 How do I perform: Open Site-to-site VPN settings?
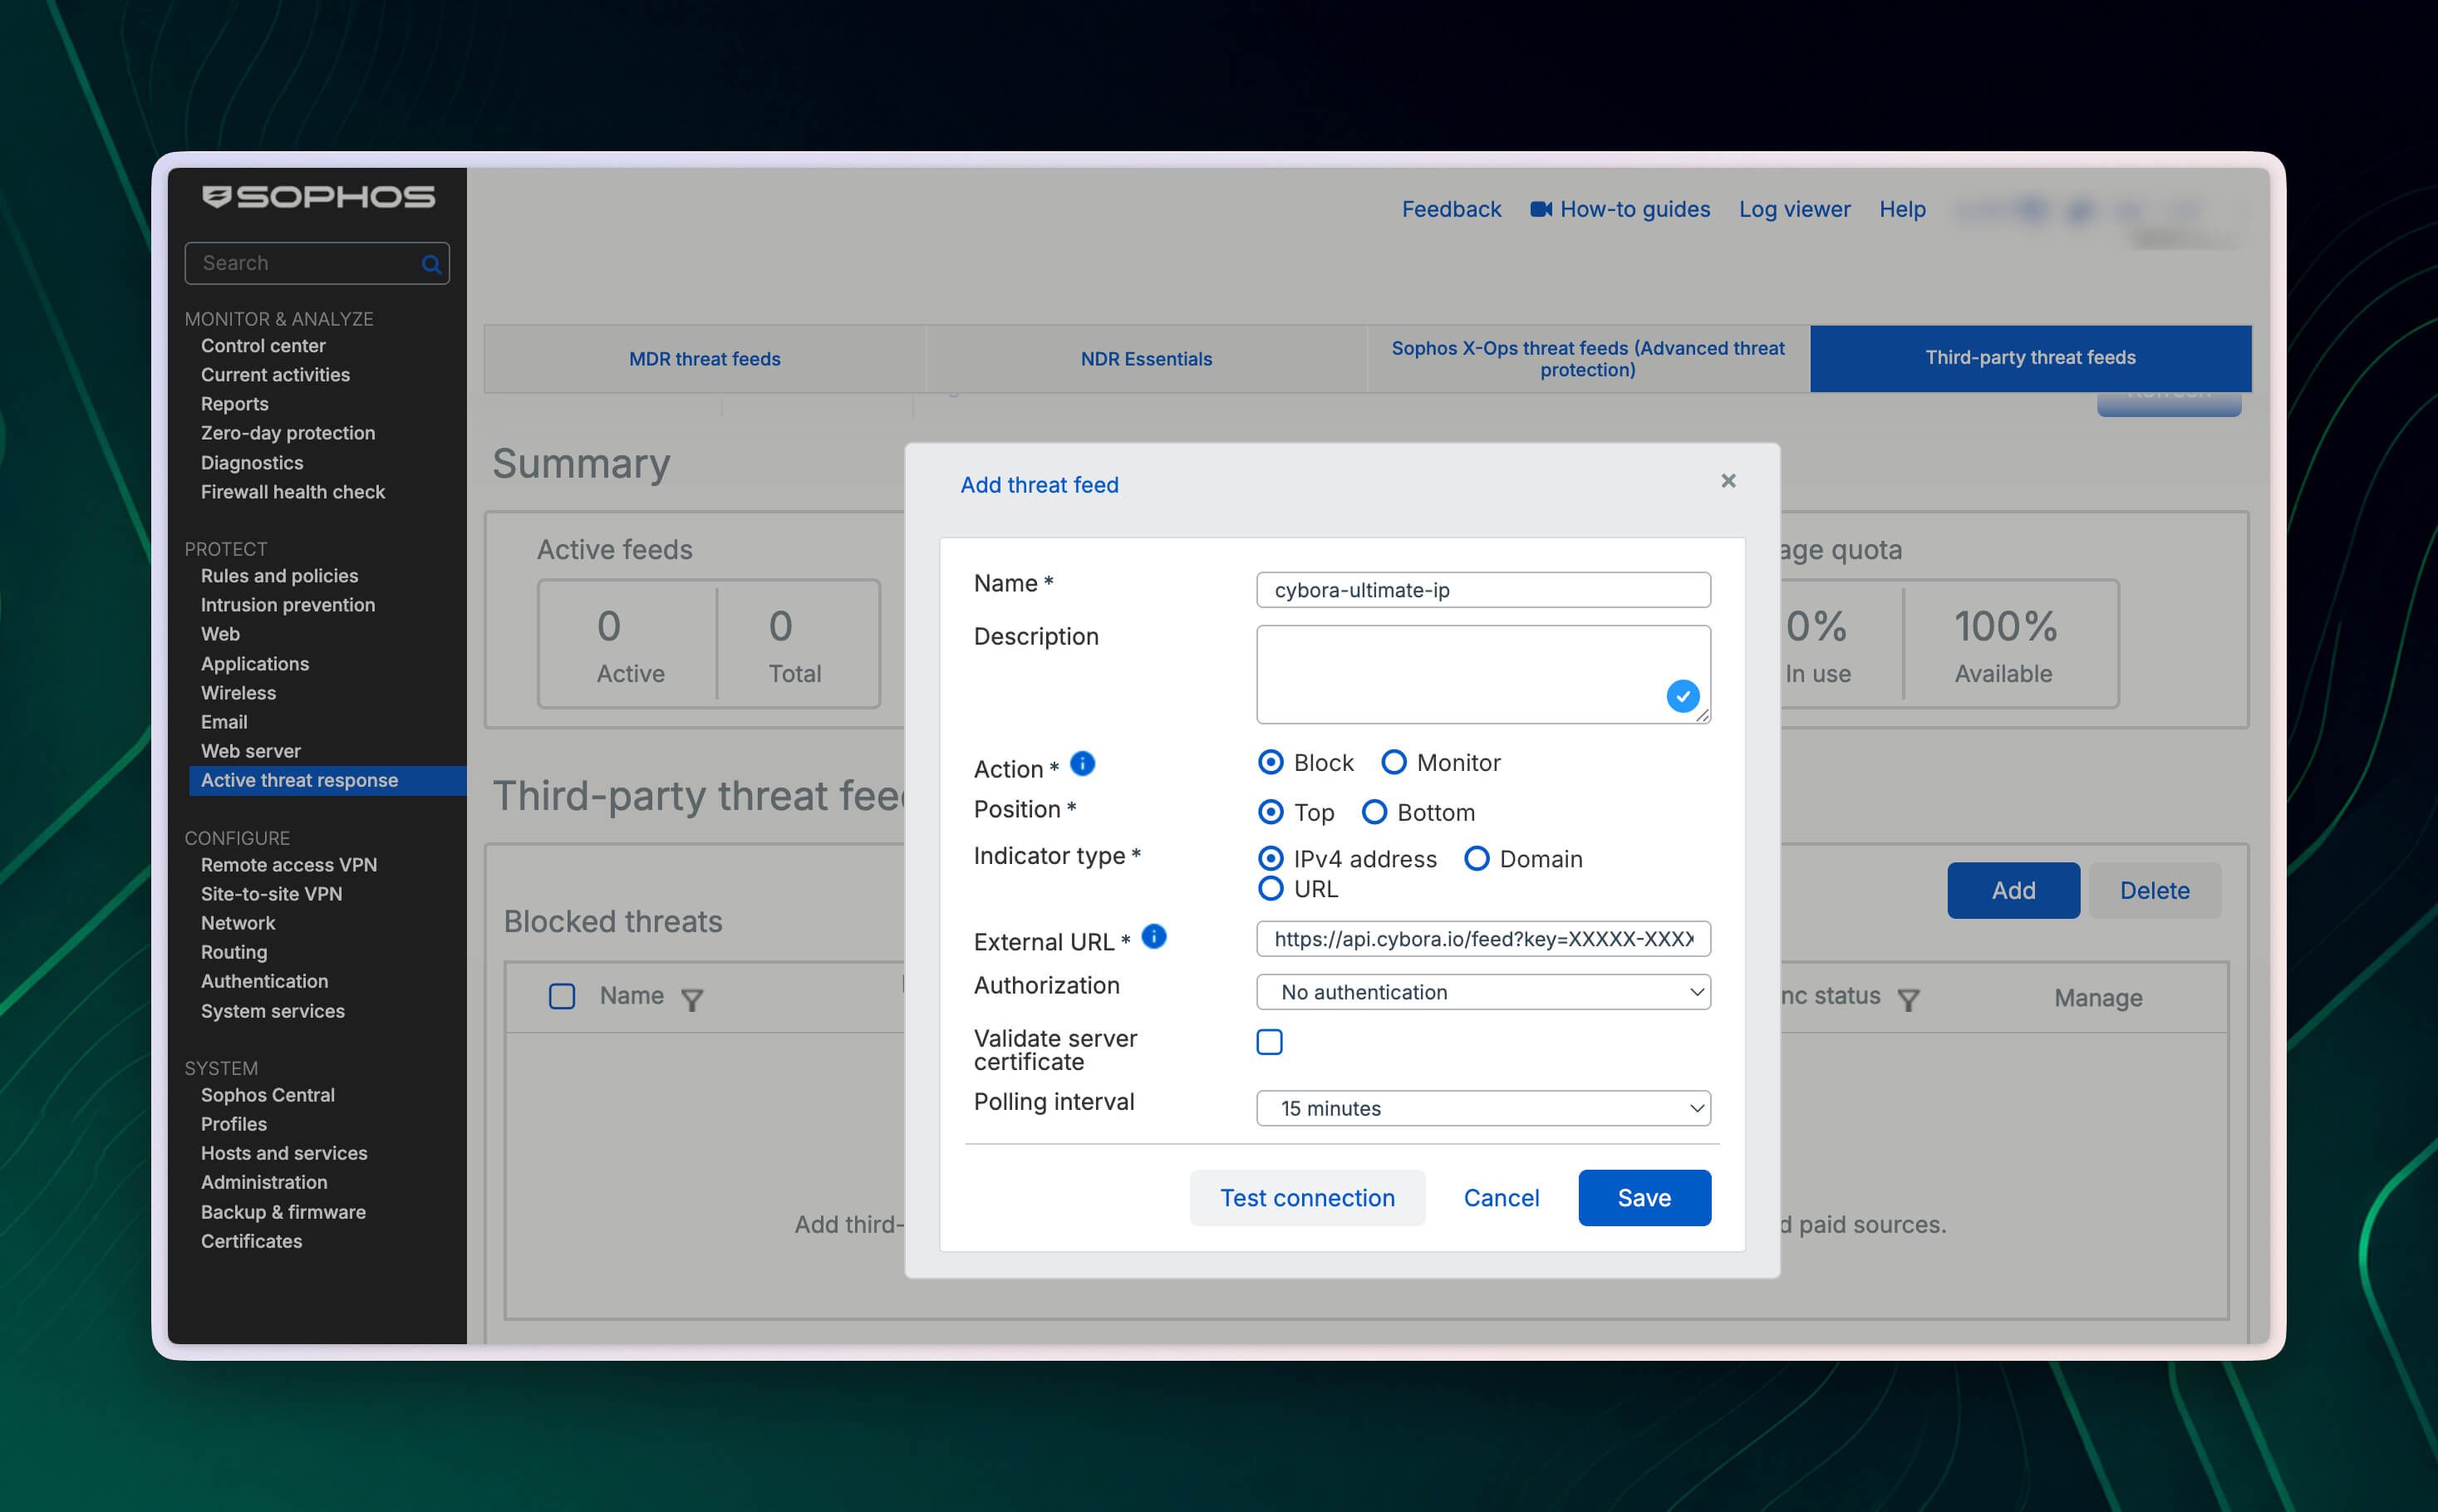271,894
